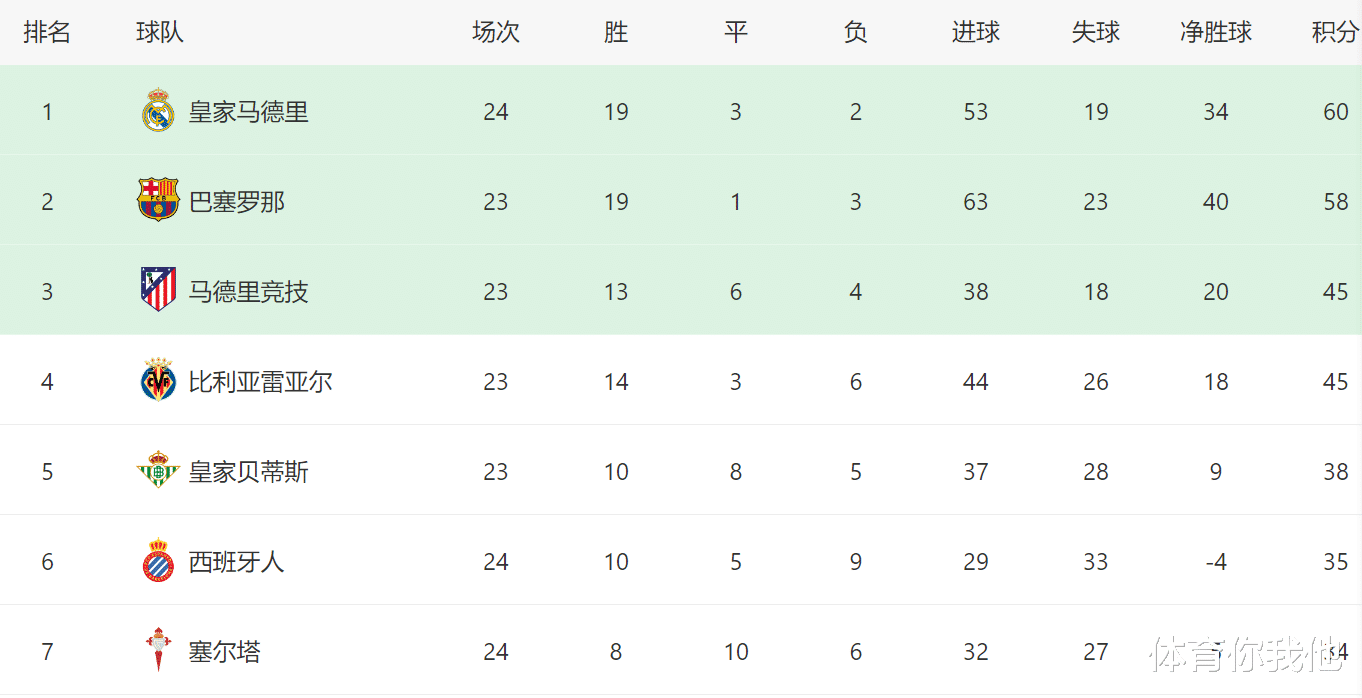
Task: Click the Villarreal club crest
Action: coord(158,381)
